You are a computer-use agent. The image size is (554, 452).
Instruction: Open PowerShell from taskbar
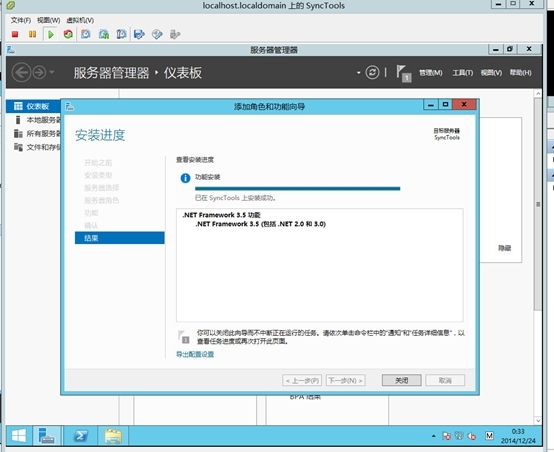[x=81, y=436]
